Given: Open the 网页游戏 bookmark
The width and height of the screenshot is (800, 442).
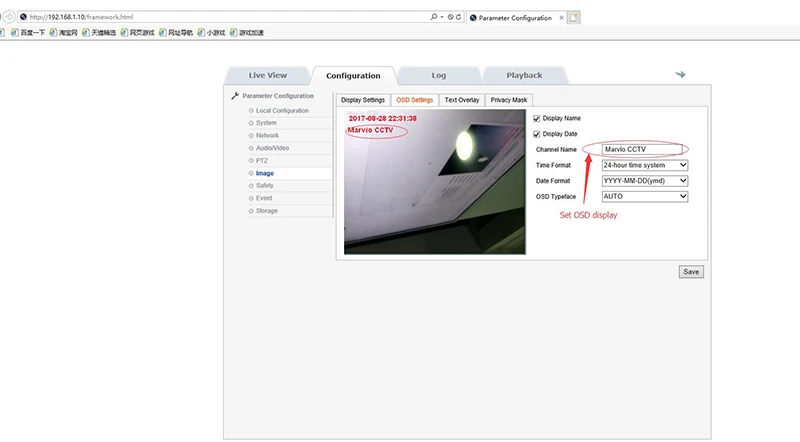Looking at the screenshot, I should click(x=137, y=33).
